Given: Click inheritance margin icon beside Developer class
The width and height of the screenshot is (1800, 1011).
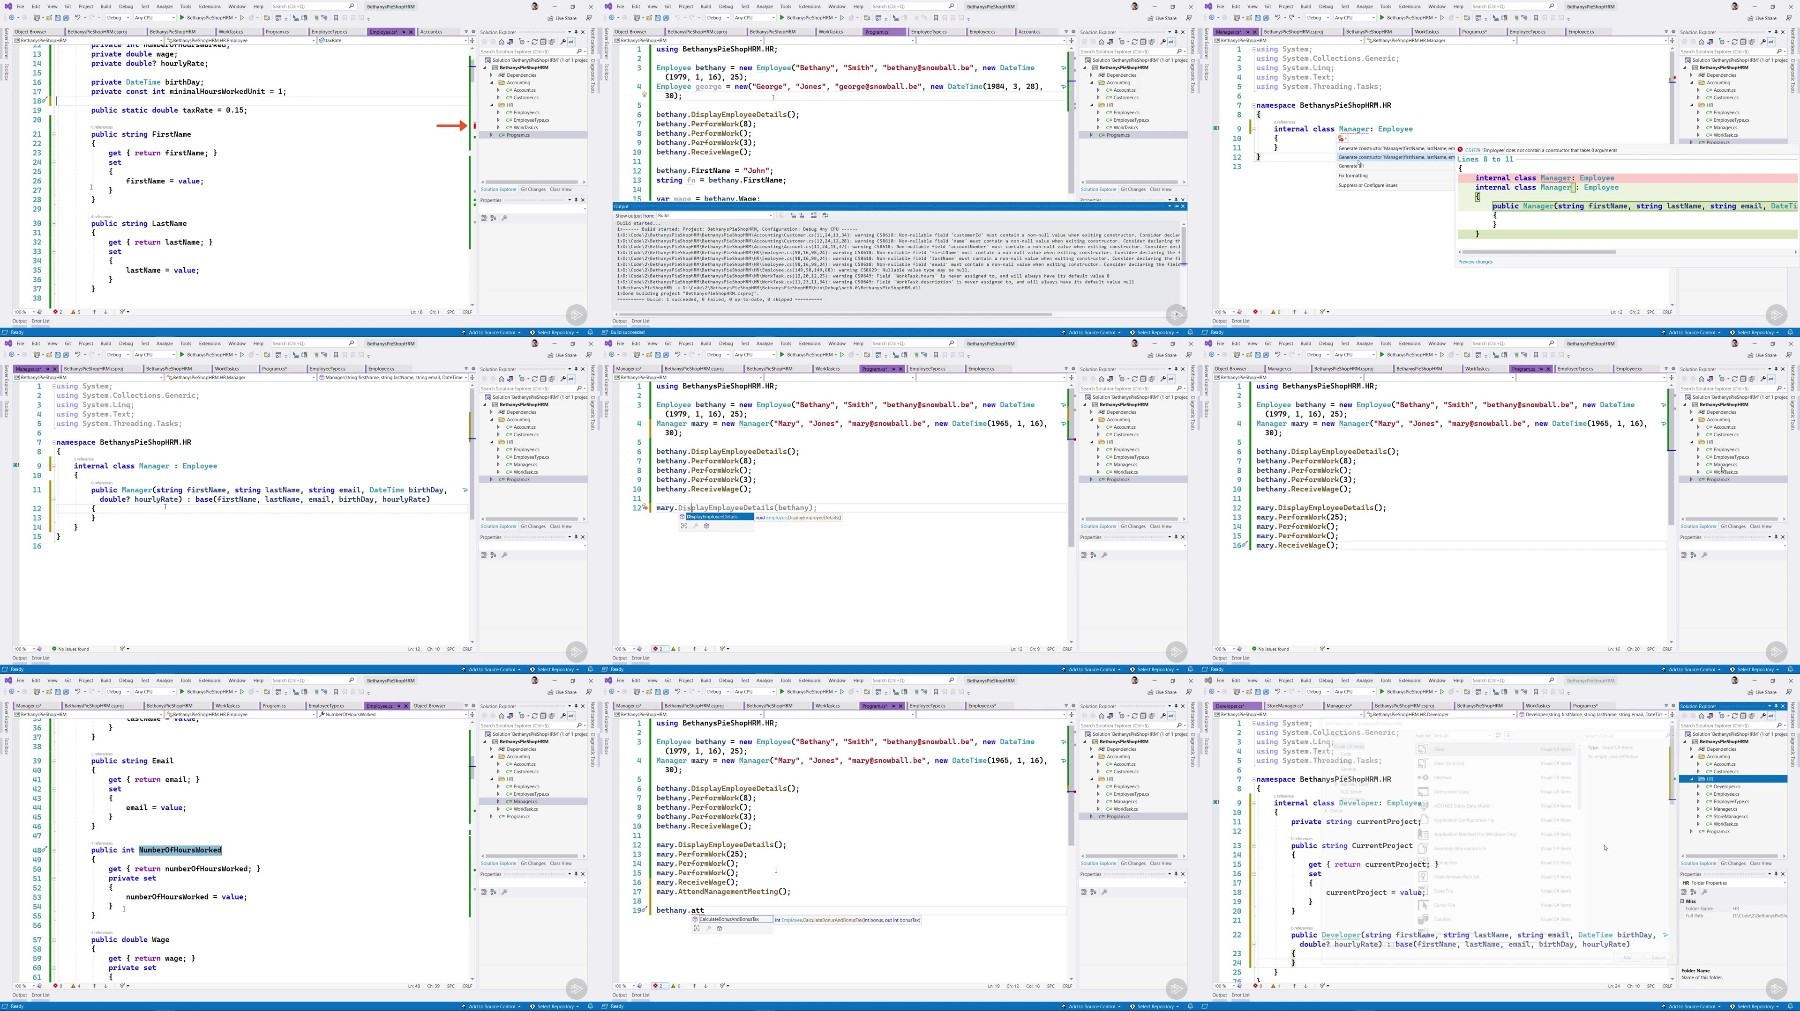Looking at the screenshot, I should click(x=1216, y=802).
